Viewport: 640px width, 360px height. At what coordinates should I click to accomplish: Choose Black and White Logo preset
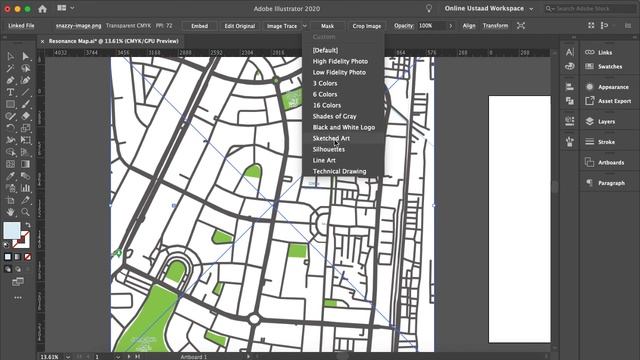[343, 127]
